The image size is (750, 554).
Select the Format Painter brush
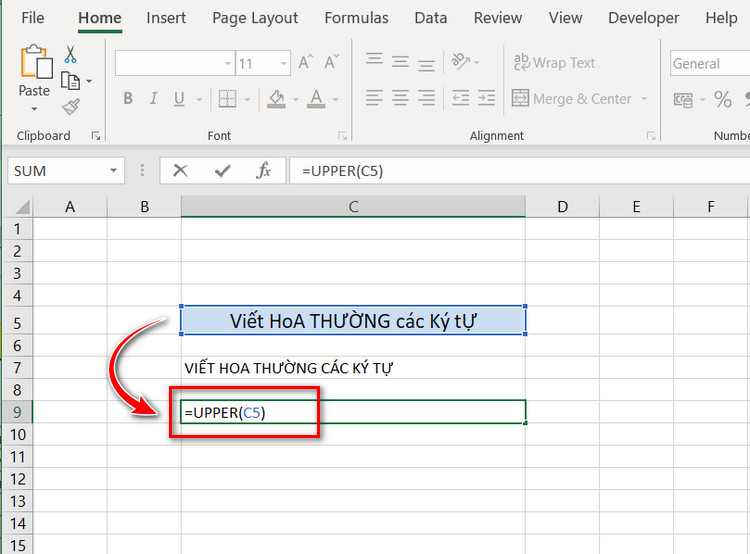pos(71,107)
